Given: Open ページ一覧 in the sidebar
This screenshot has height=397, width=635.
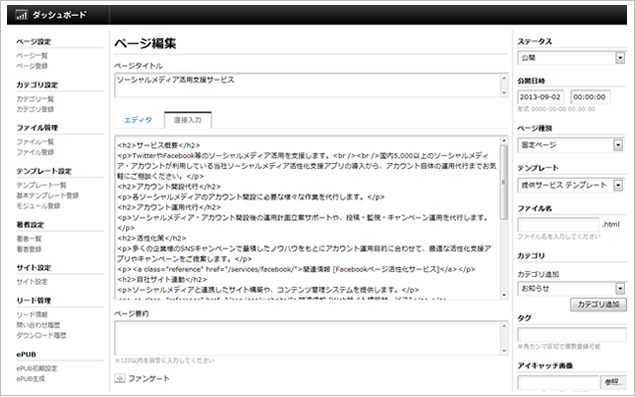Looking at the screenshot, I should [32, 55].
